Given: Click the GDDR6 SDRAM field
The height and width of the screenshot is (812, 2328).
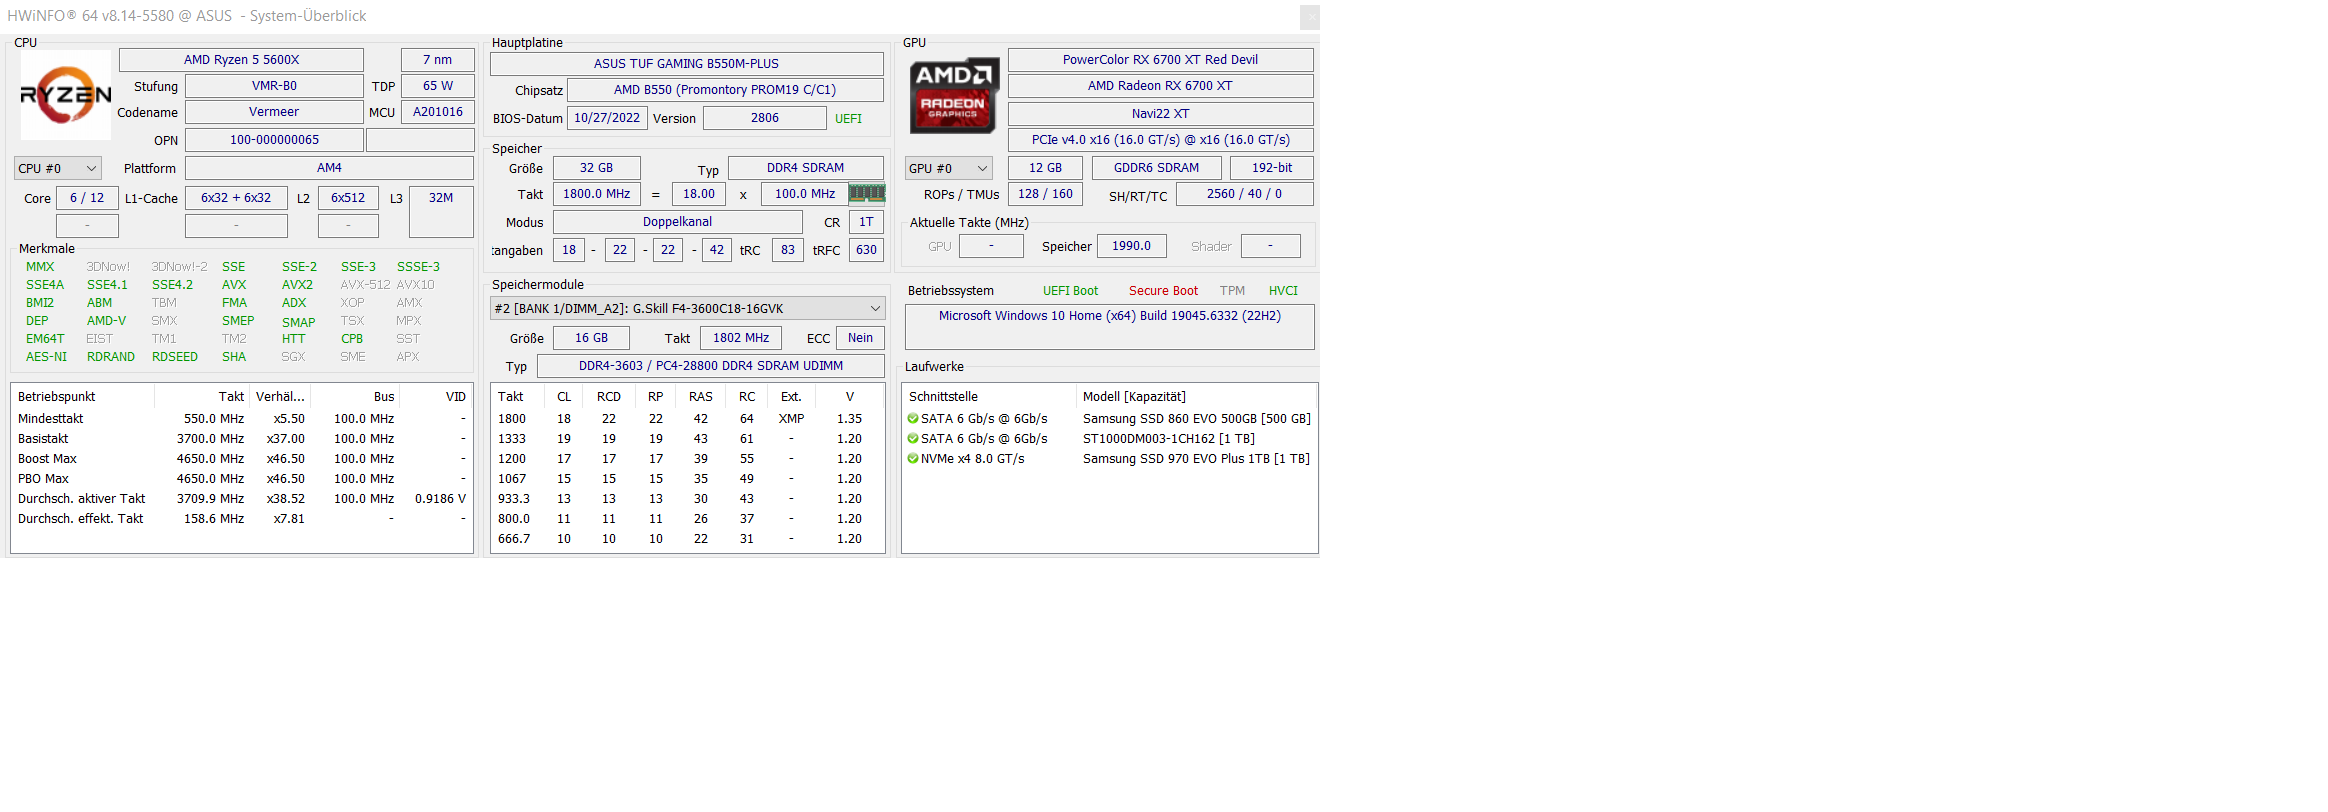Looking at the screenshot, I should [1156, 168].
